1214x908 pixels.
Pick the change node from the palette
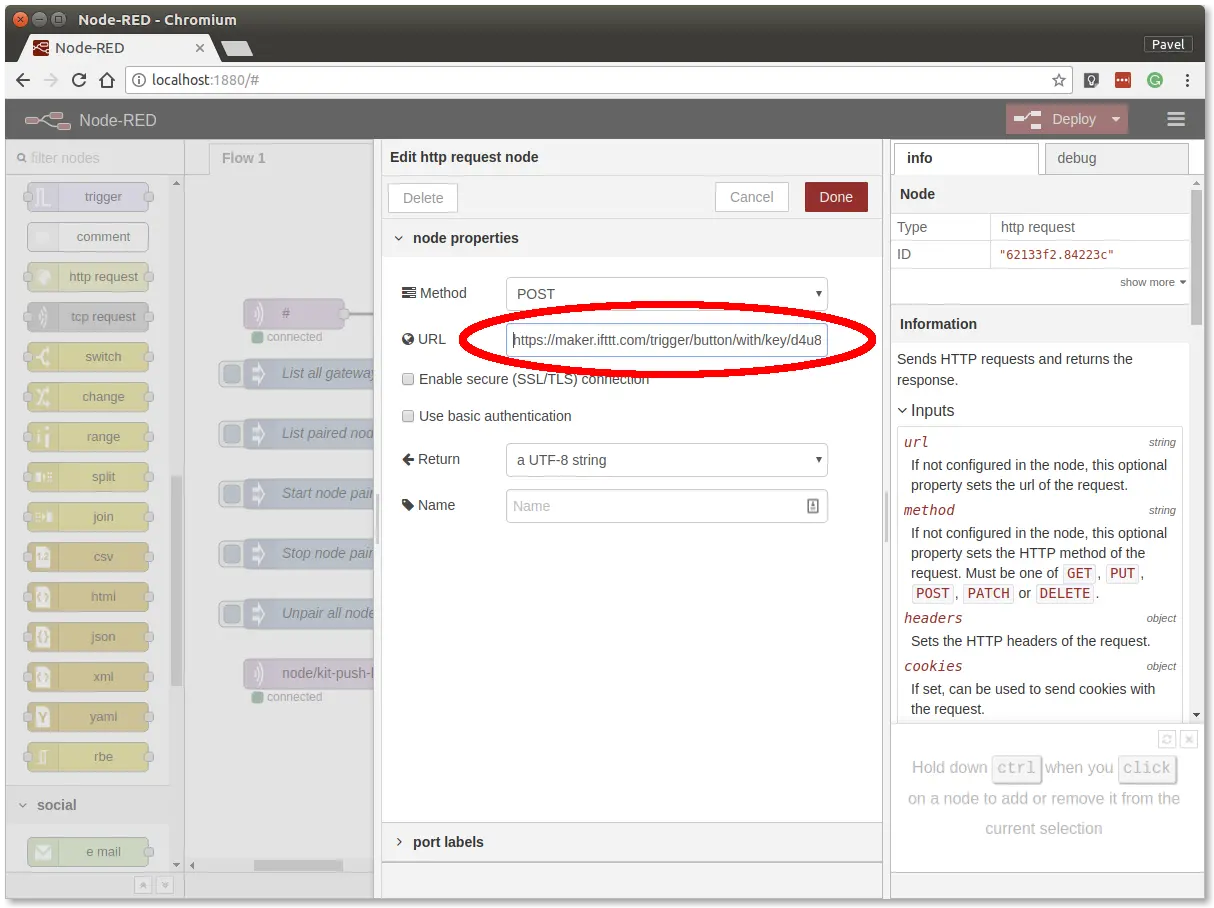point(88,397)
